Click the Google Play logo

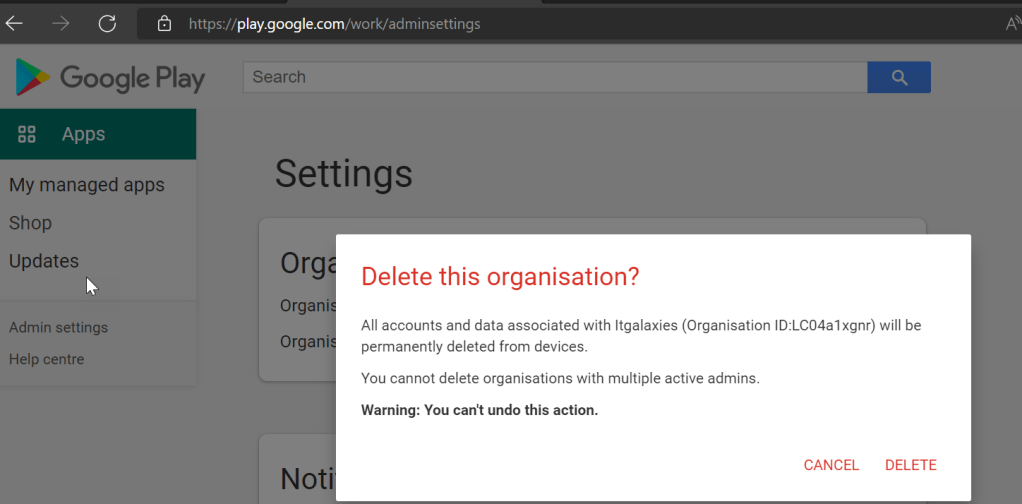coord(110,77)
